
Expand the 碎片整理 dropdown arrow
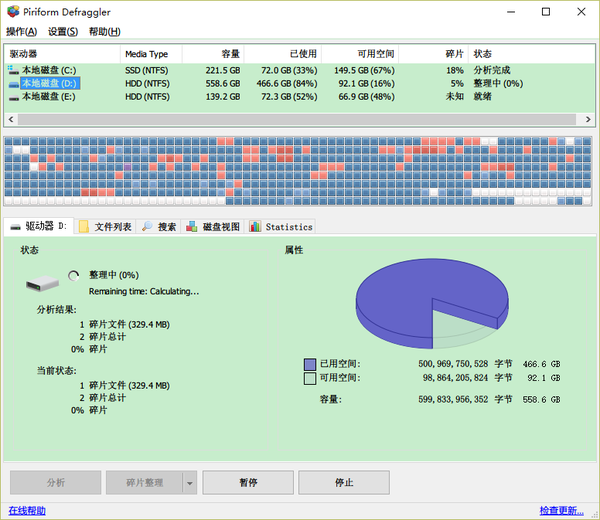click(x=190, y=483)
